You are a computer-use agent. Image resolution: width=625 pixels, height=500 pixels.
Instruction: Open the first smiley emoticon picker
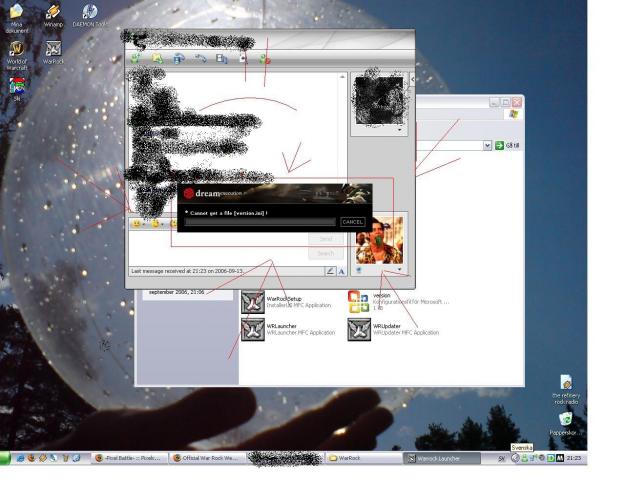(x=138, y=224)
